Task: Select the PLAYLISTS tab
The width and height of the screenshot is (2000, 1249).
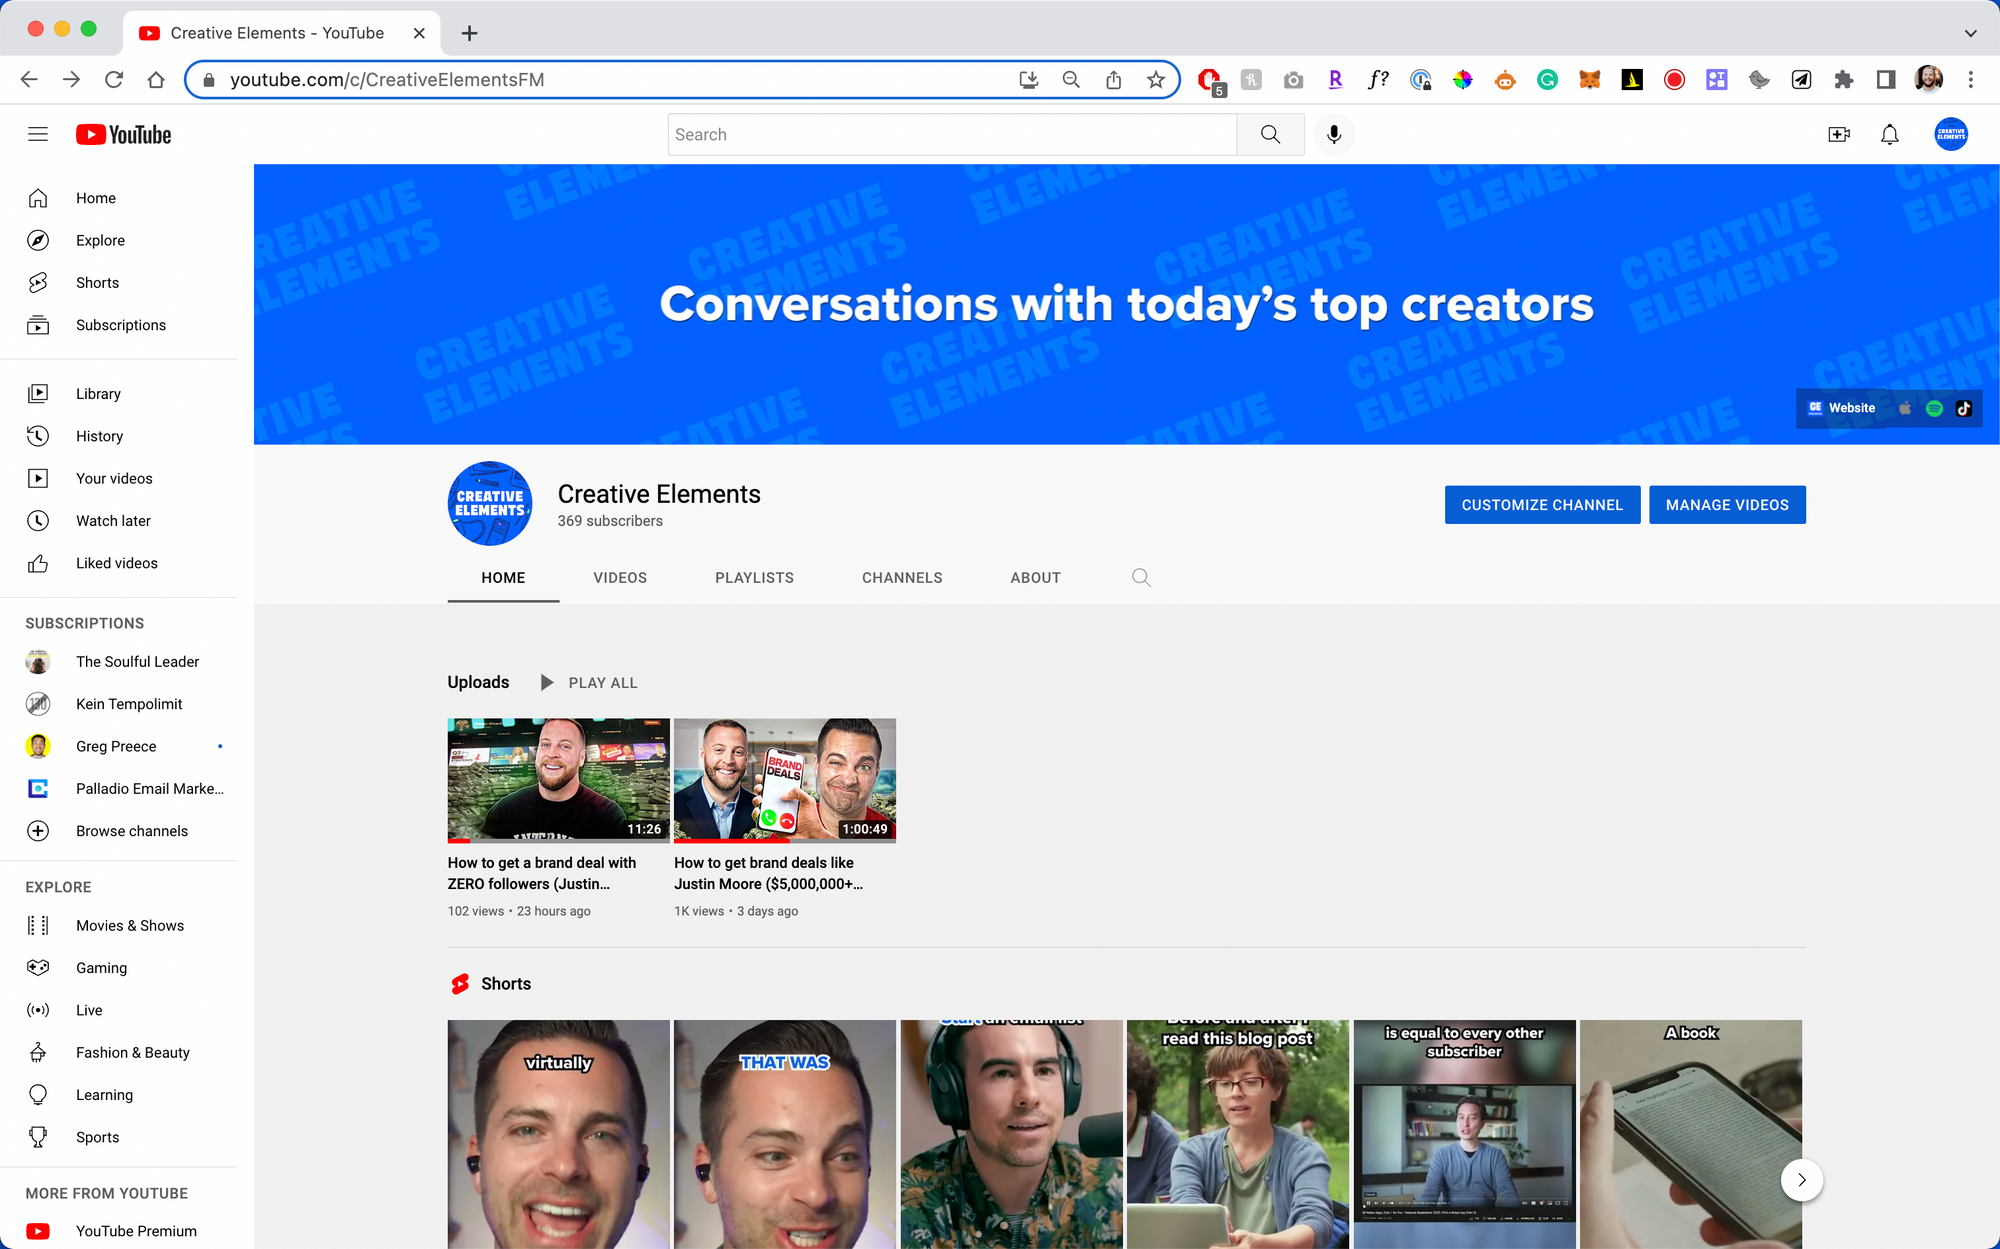Action: [x=754, y=577]
